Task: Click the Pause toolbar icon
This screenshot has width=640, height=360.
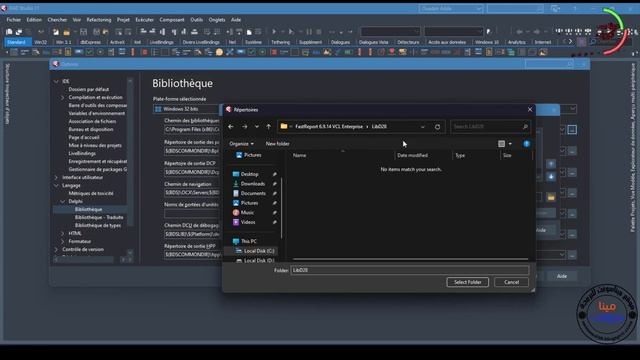Action: coord(309,32)
